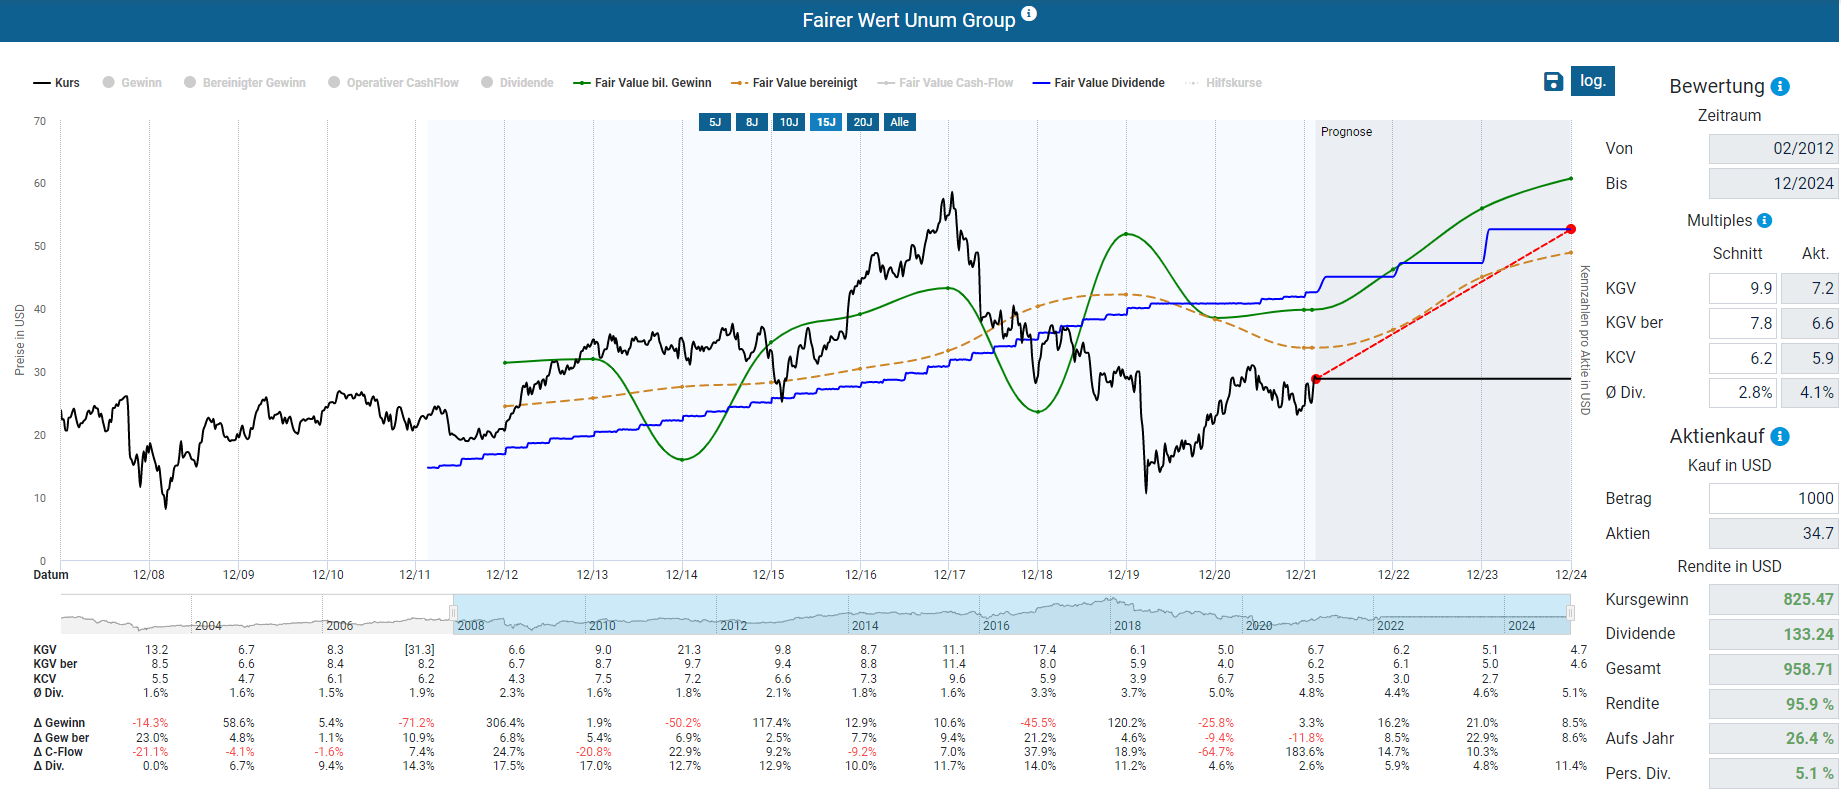Select the 5J time range

[715, 122]
